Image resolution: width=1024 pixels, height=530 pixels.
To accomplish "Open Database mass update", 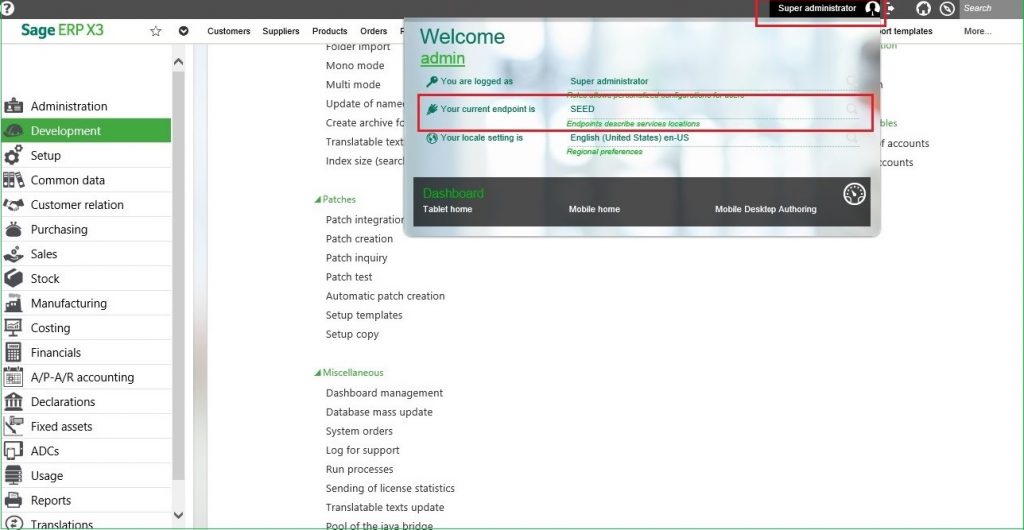I will tap(379, 412).
